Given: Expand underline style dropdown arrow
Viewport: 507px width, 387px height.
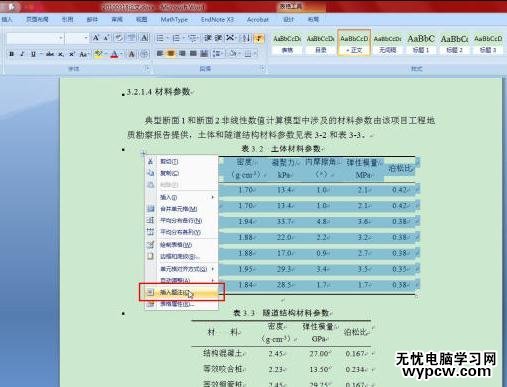Looking at the screenshot, I should (x=41, y=54).
